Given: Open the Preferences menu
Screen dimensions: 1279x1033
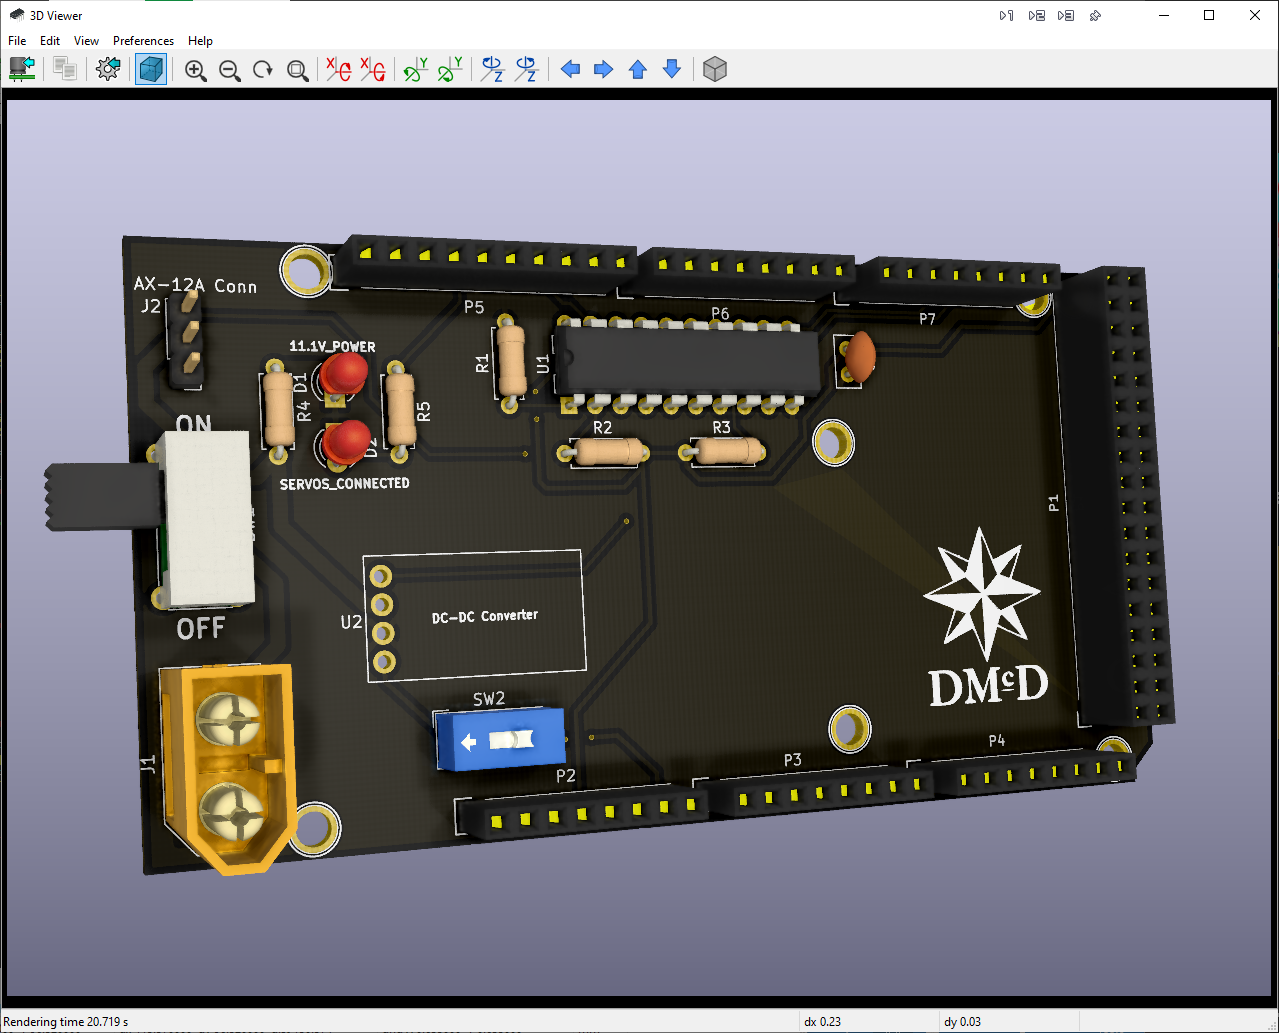Looking at the screenshot, I should click(x=143, y=41).
